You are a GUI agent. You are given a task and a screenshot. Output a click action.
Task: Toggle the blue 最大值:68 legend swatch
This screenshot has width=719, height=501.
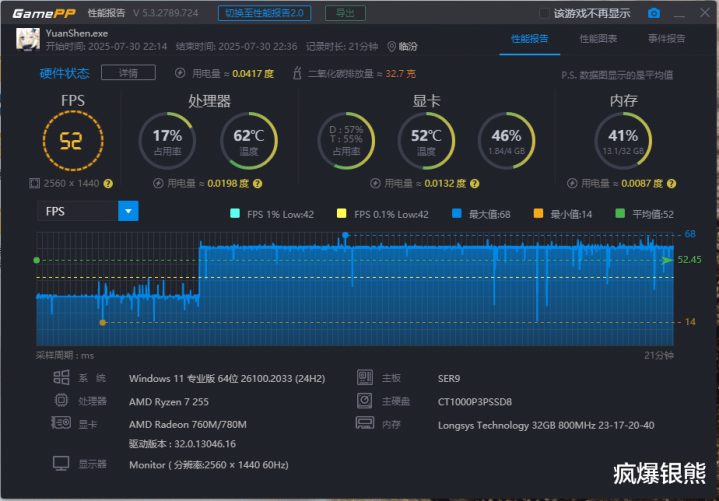pos(456,214)
